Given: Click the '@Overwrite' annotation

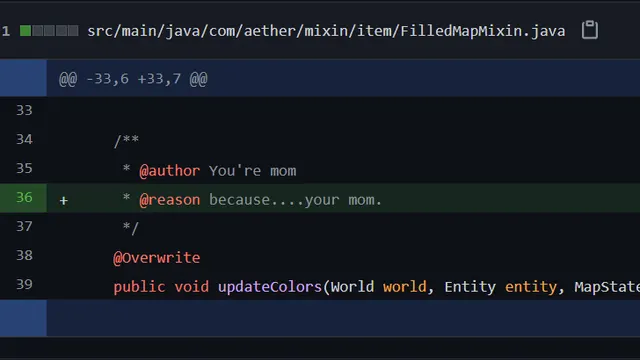Looking at the screenshot, I should tap(157, 258).
